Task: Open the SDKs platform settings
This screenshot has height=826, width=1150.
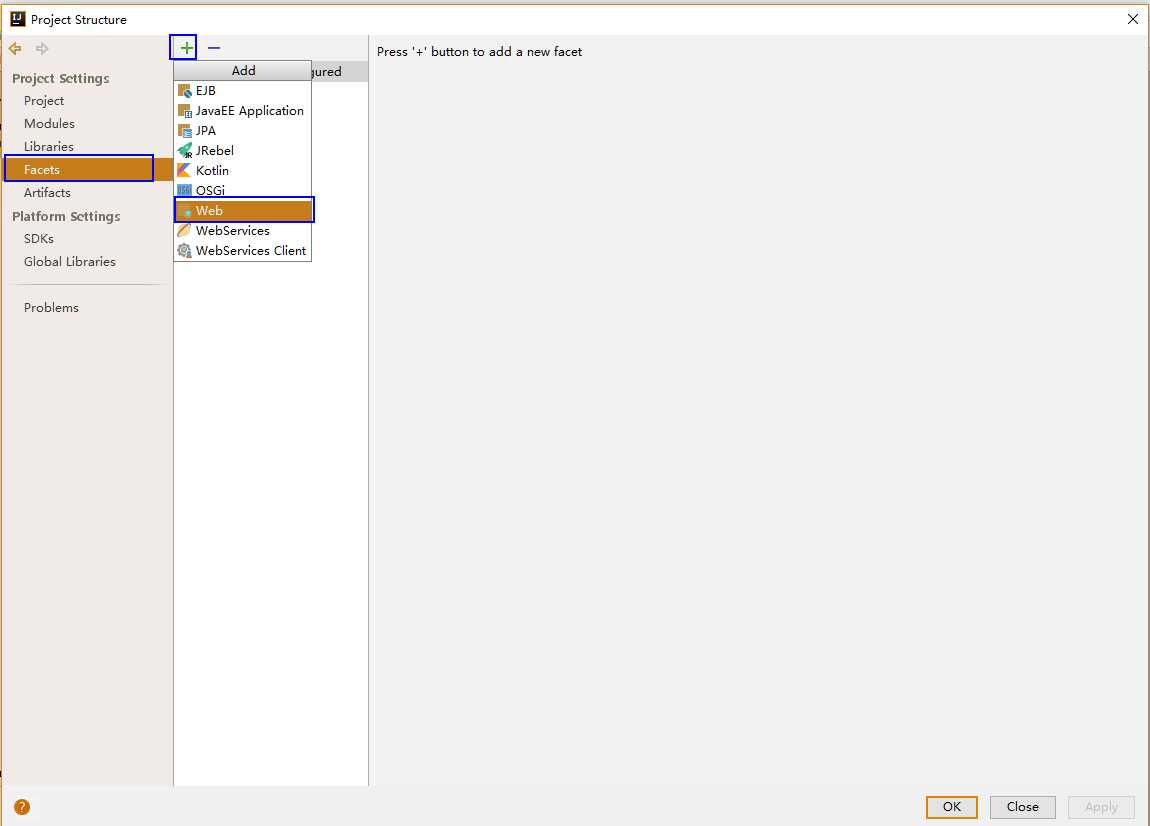Action: pyautogui.click(x=39, y=238)
